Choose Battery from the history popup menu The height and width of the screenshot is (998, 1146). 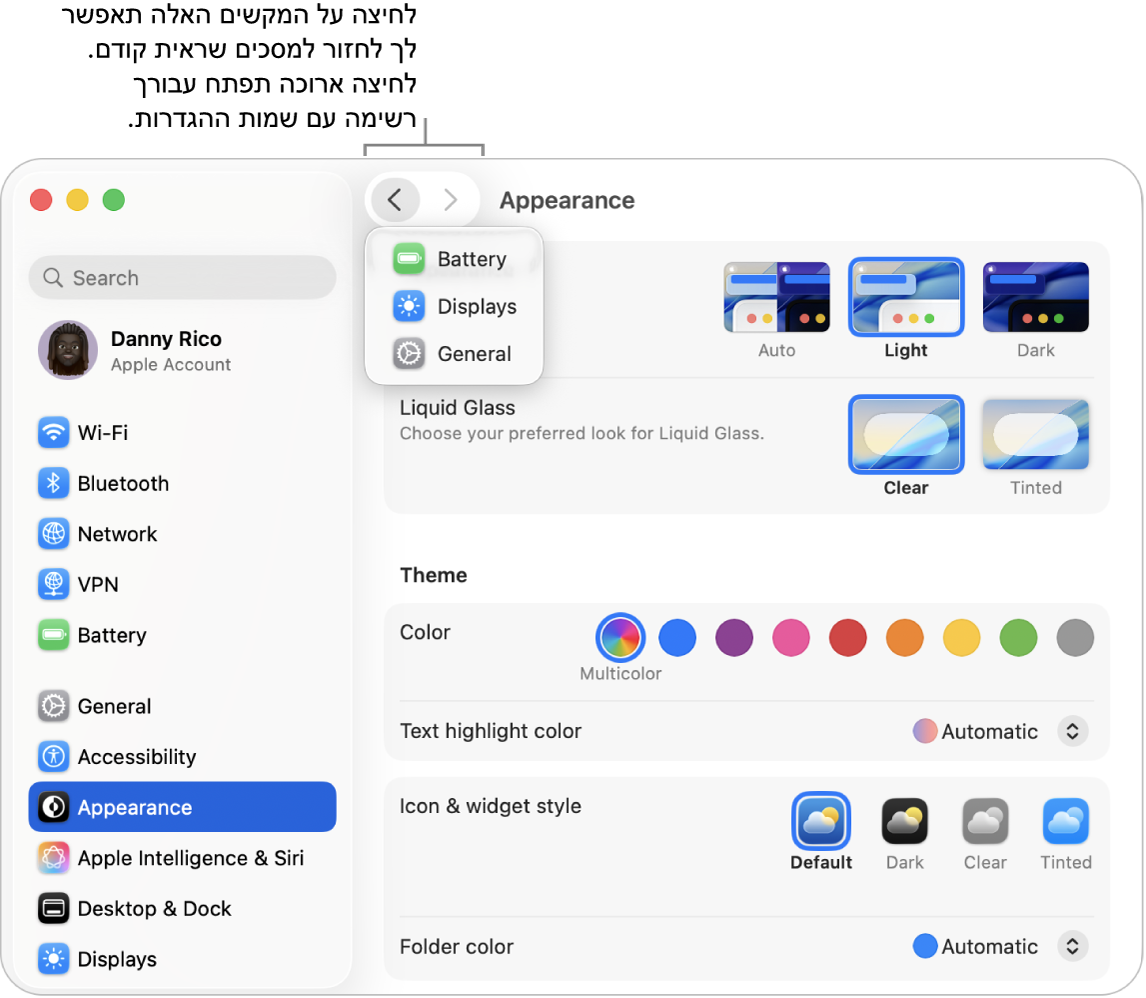click(x=454, y=259)
